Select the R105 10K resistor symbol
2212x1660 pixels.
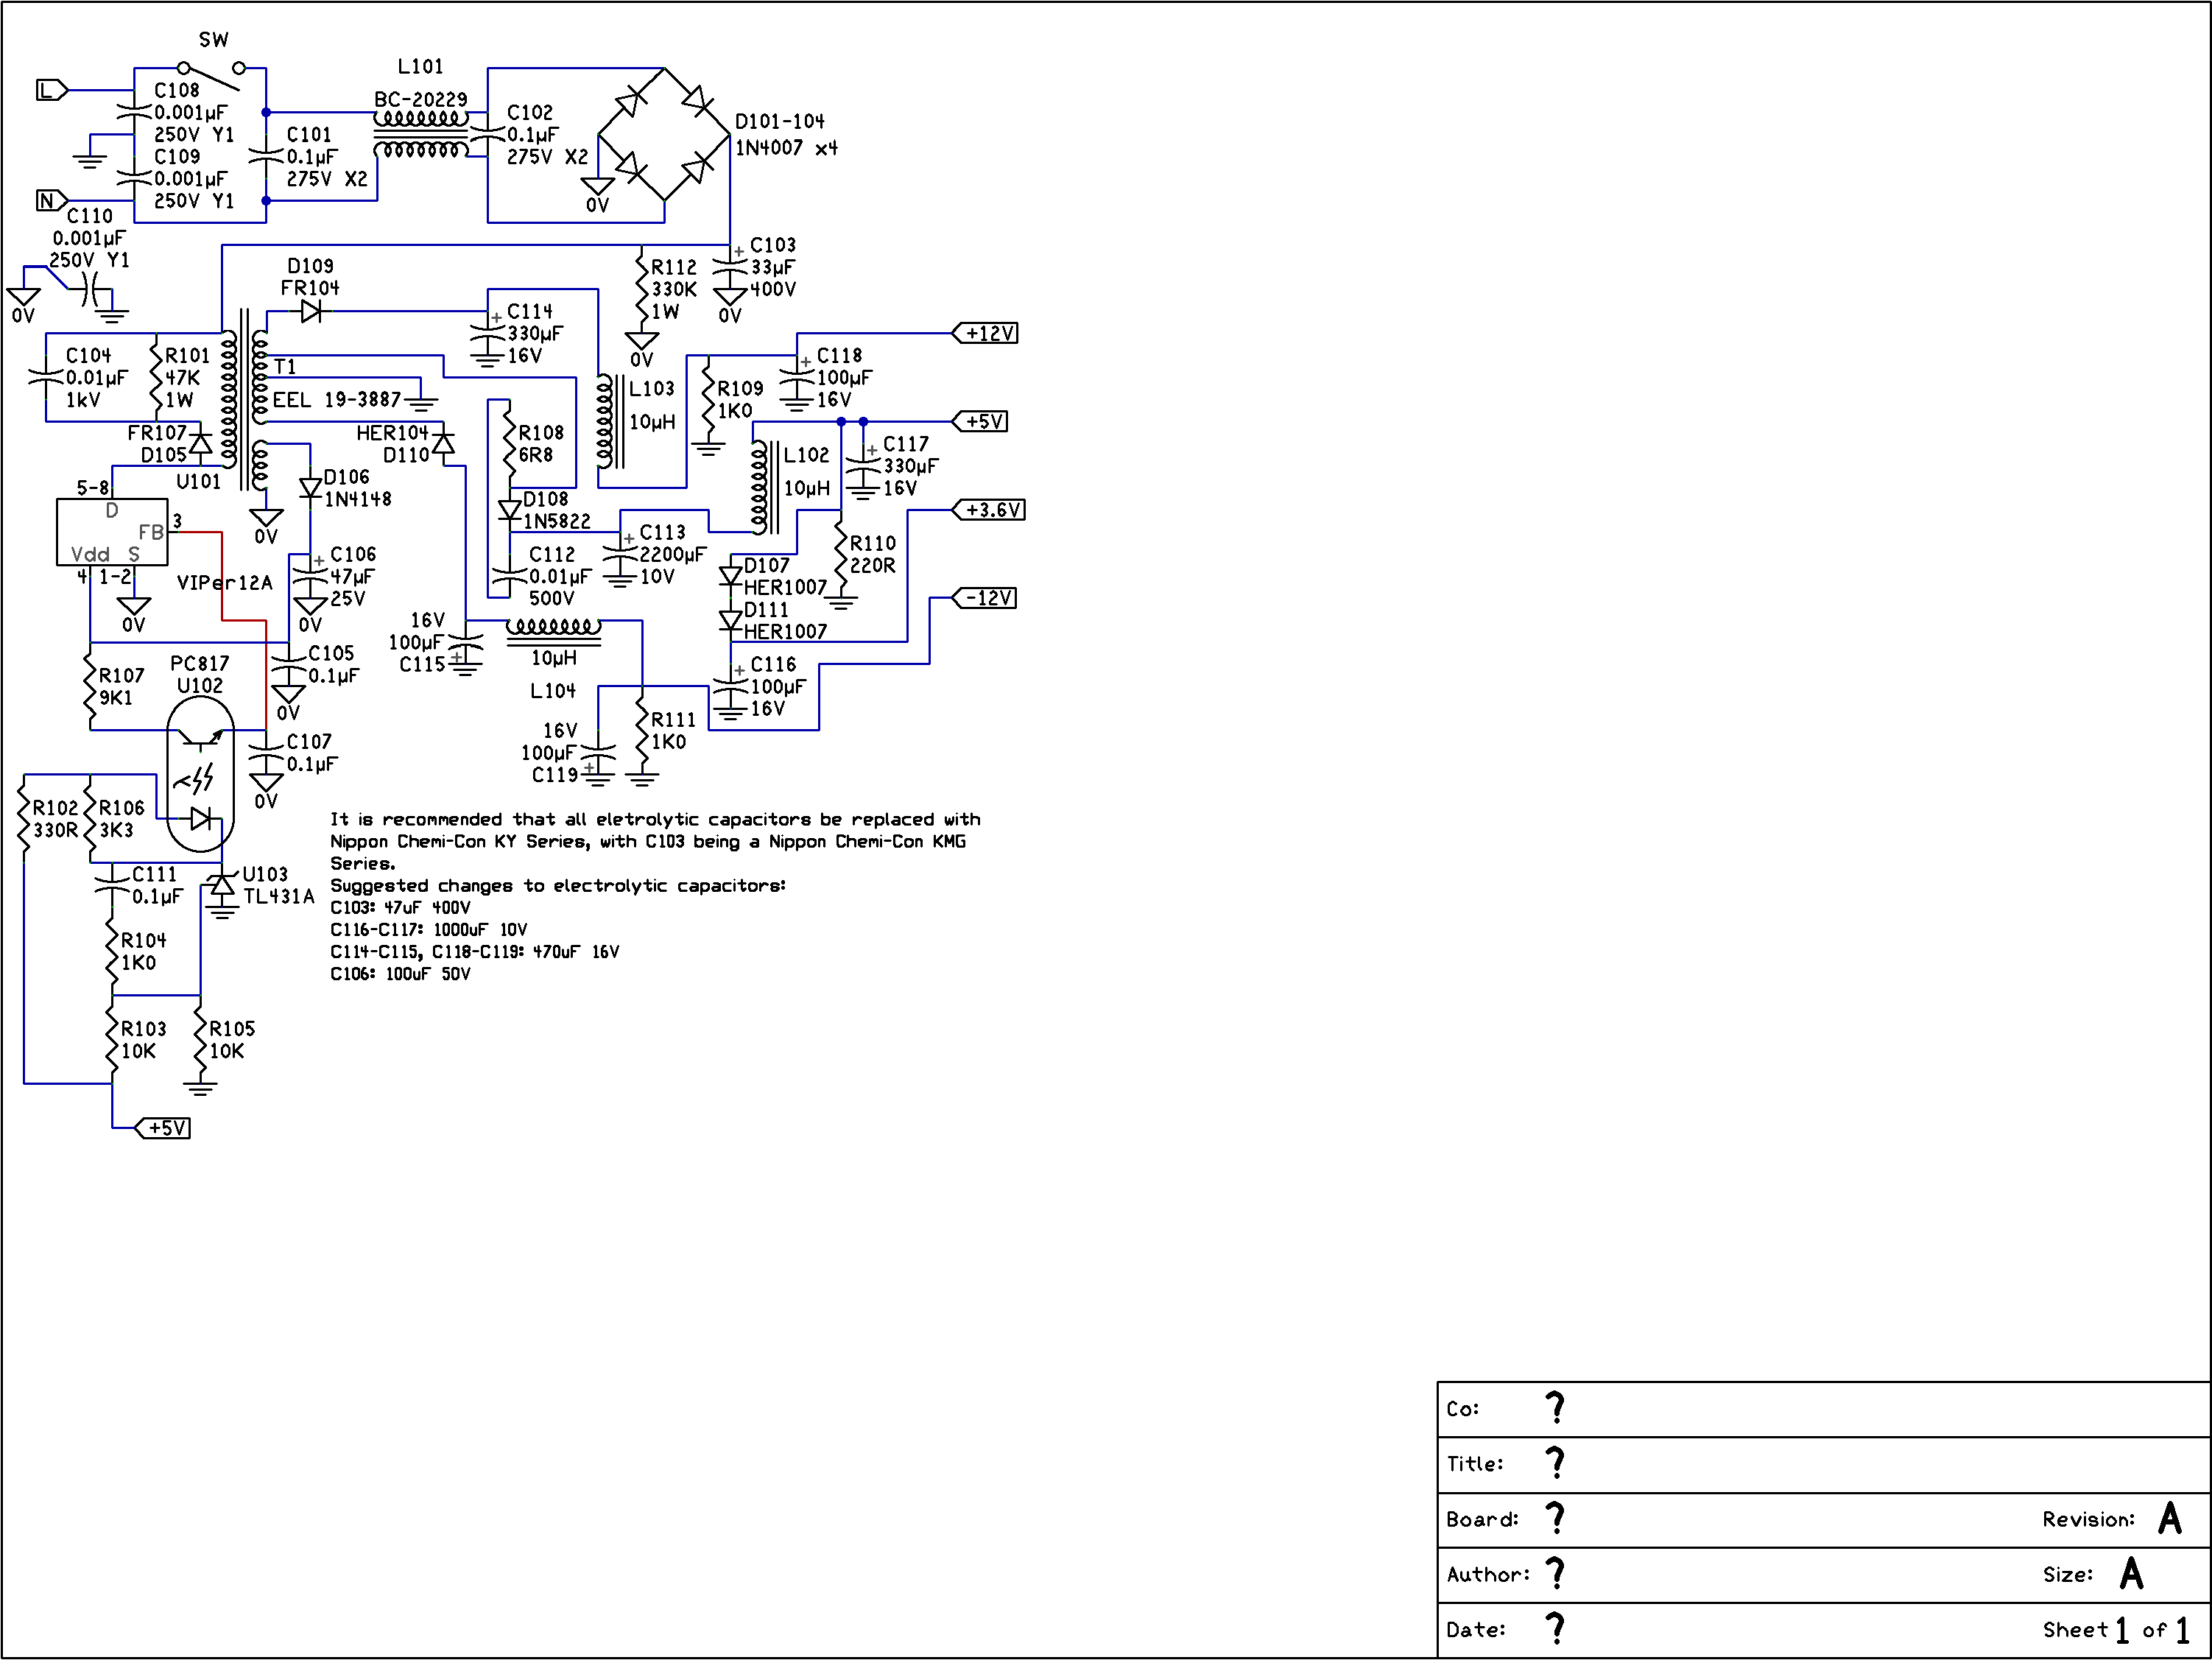point(200,1040)
